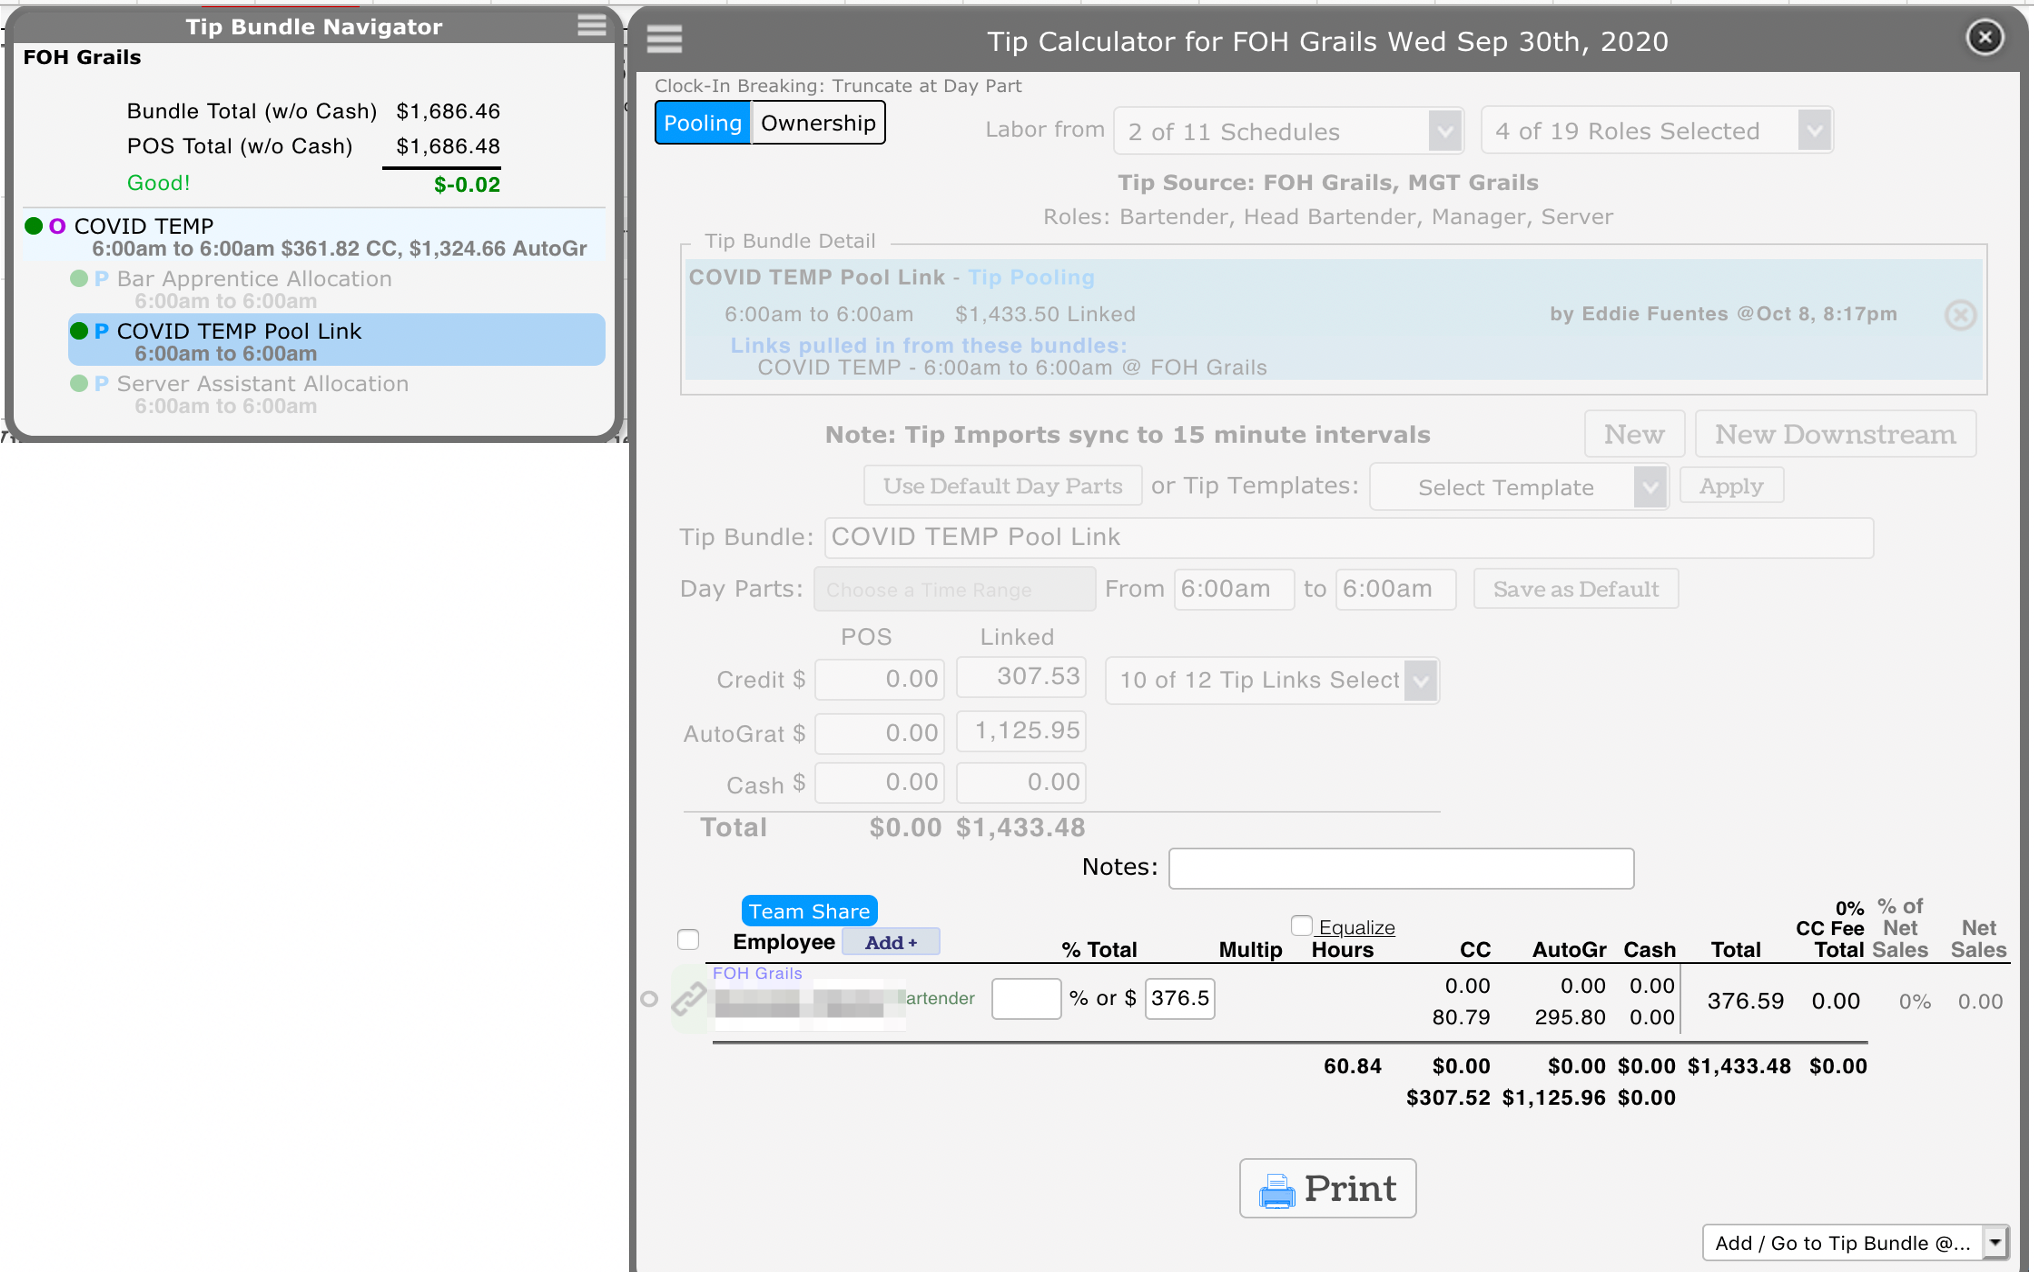
Task: Click the P icon of Bar Apprentice Allocation
Action: [x=101, y=279]
